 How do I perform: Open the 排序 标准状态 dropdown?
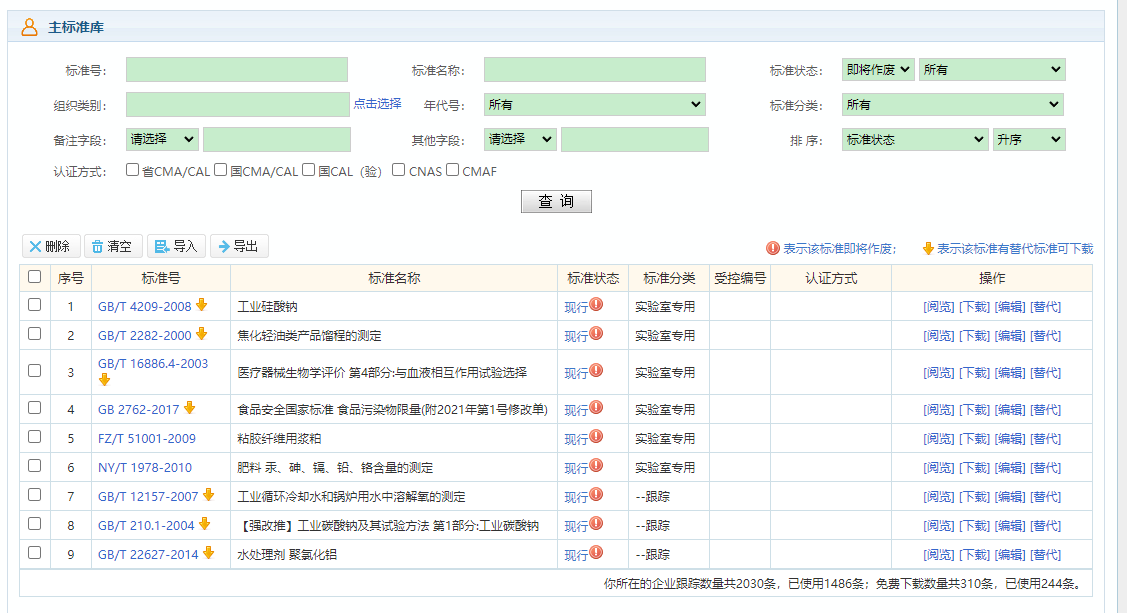pos(915,139)
